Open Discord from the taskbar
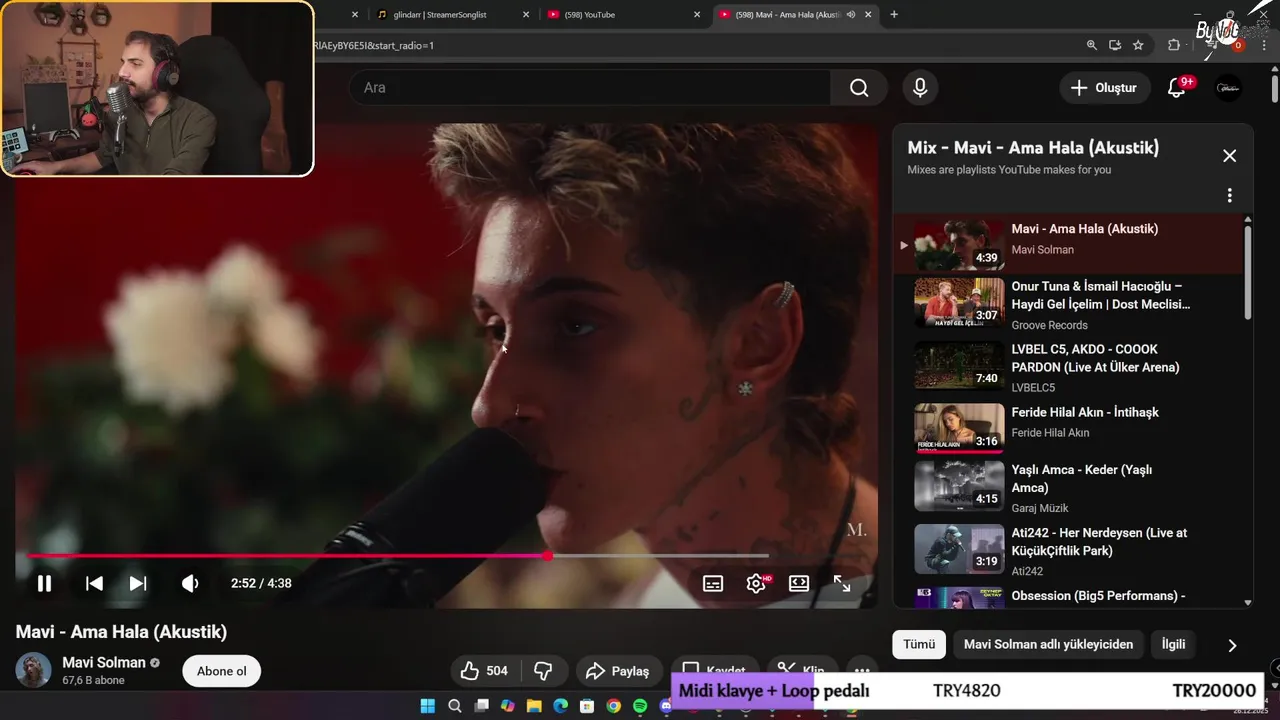This screenshot has width=1280, height=720. 666,706
